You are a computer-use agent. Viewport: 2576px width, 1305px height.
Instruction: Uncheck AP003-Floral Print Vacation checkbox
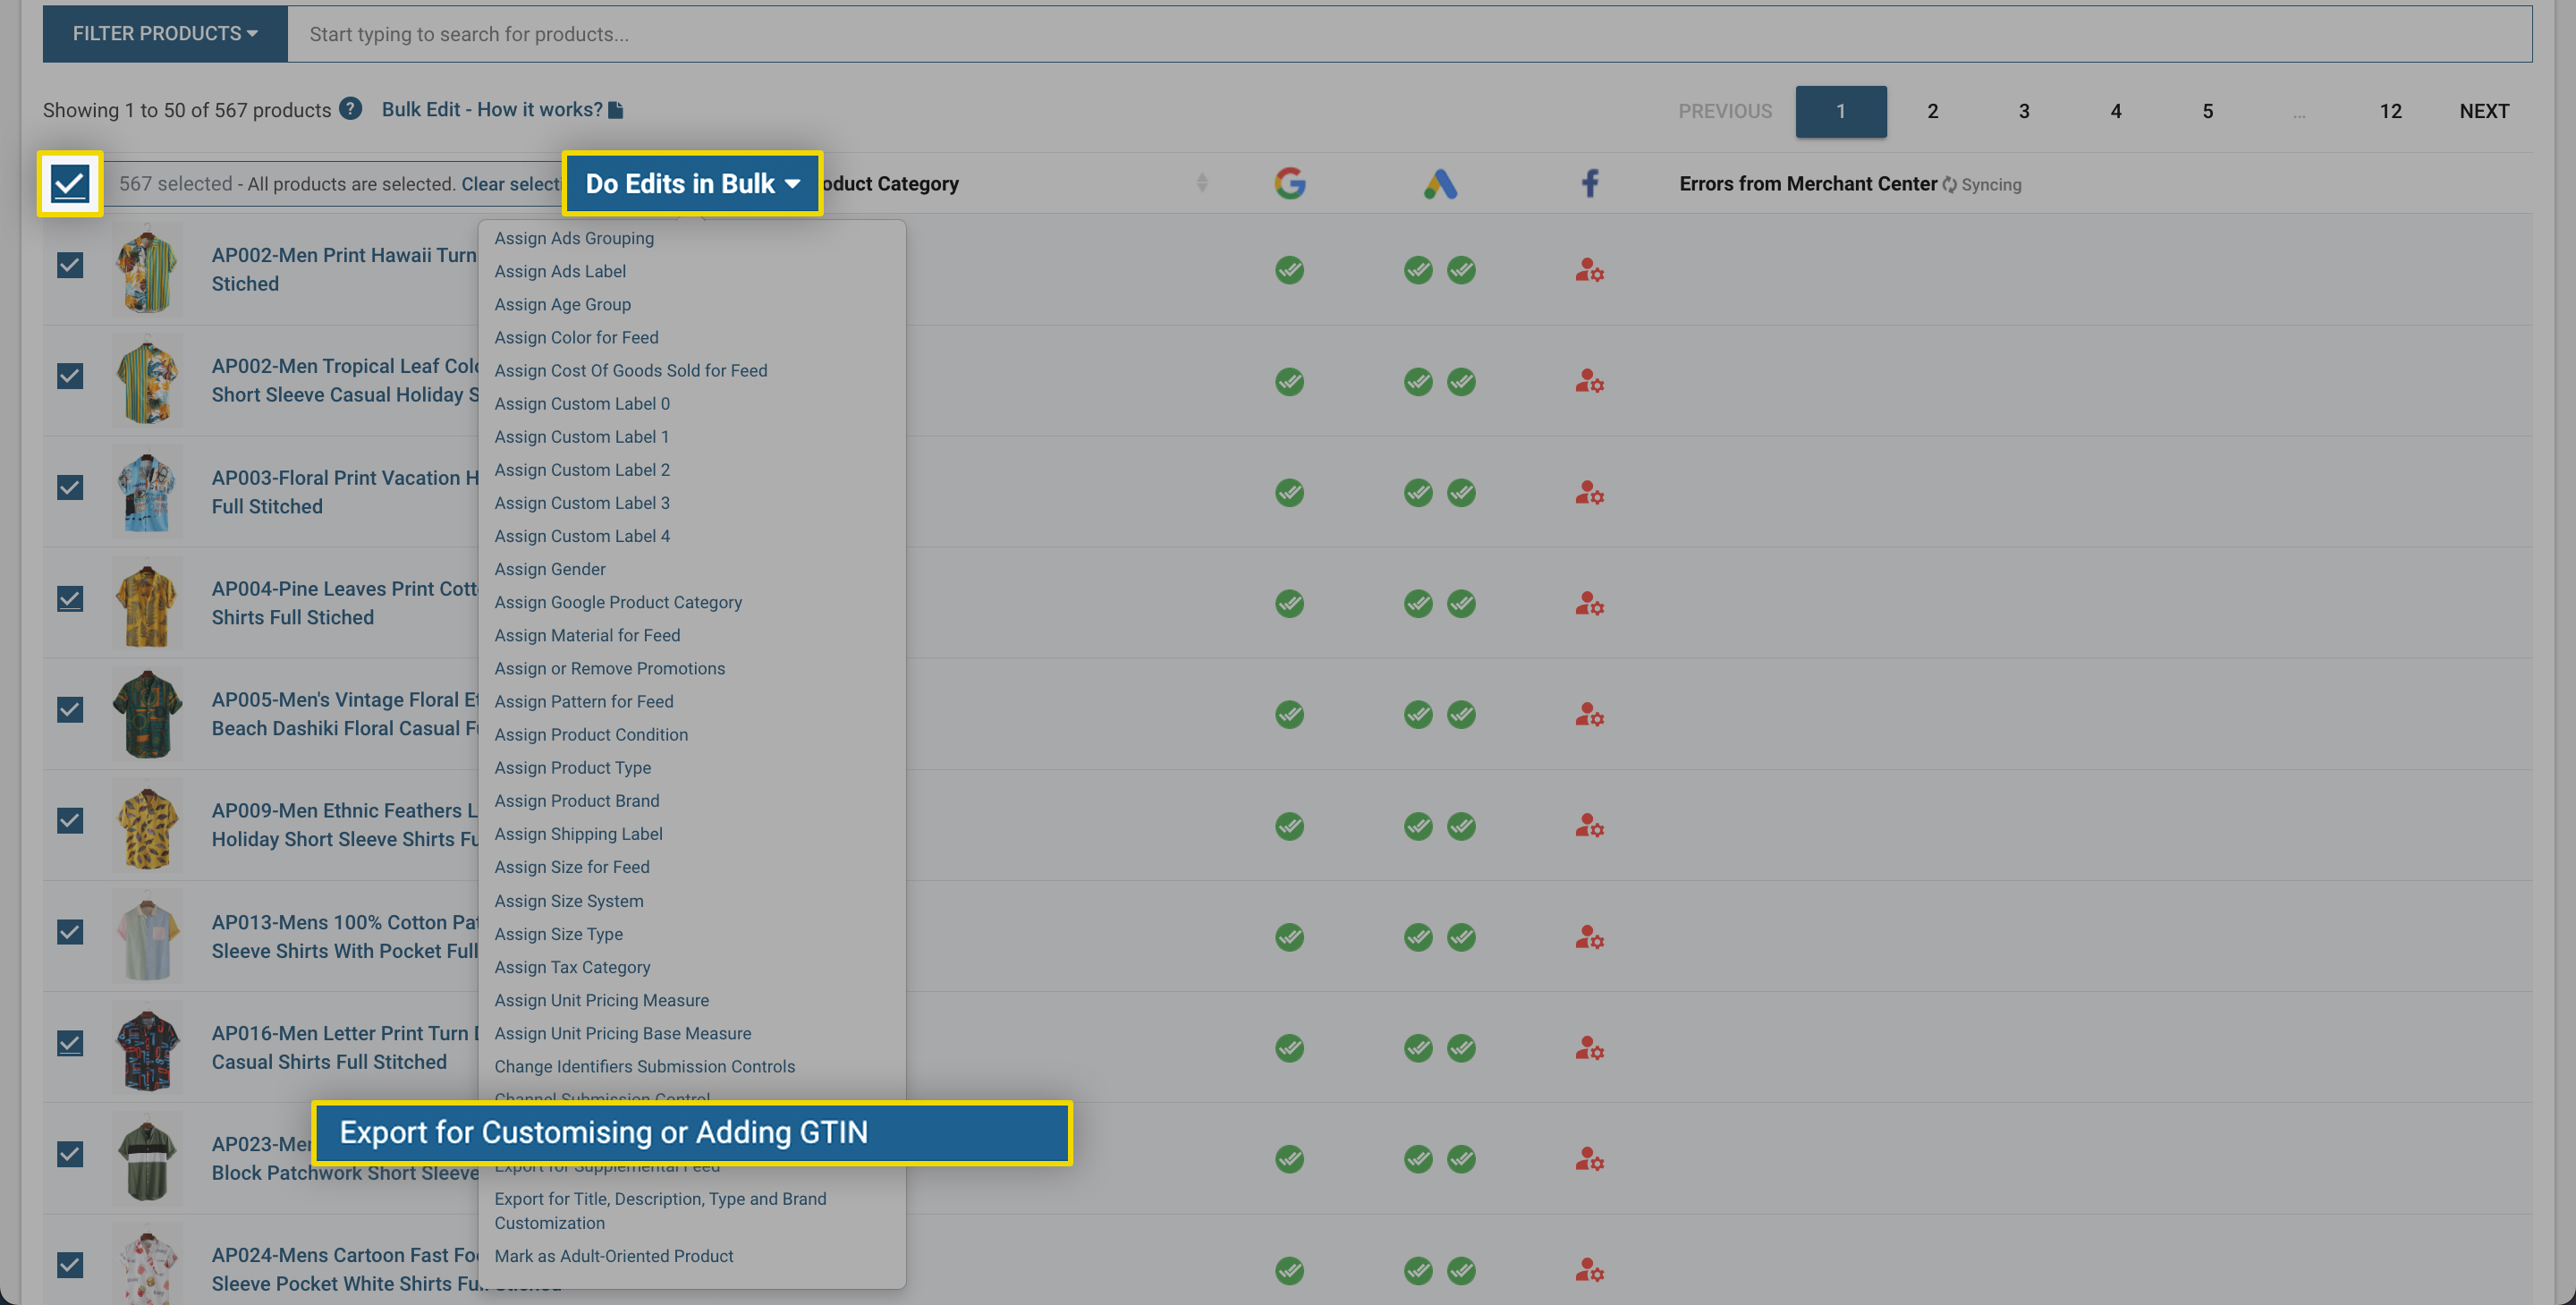[x=70, y=487]
